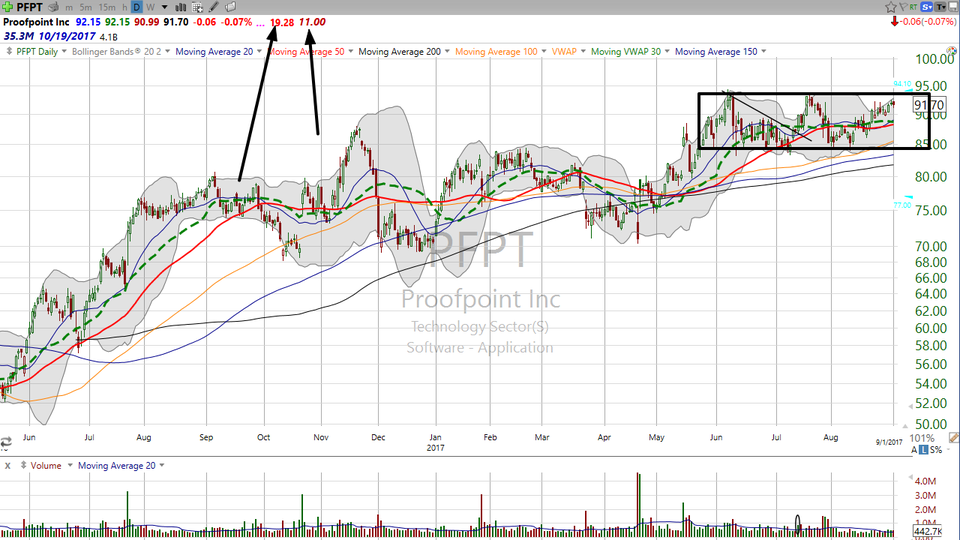The height and width of the screenshot is (540, 960).
Task: Close the volume pane with X
Action: point(7,466)
